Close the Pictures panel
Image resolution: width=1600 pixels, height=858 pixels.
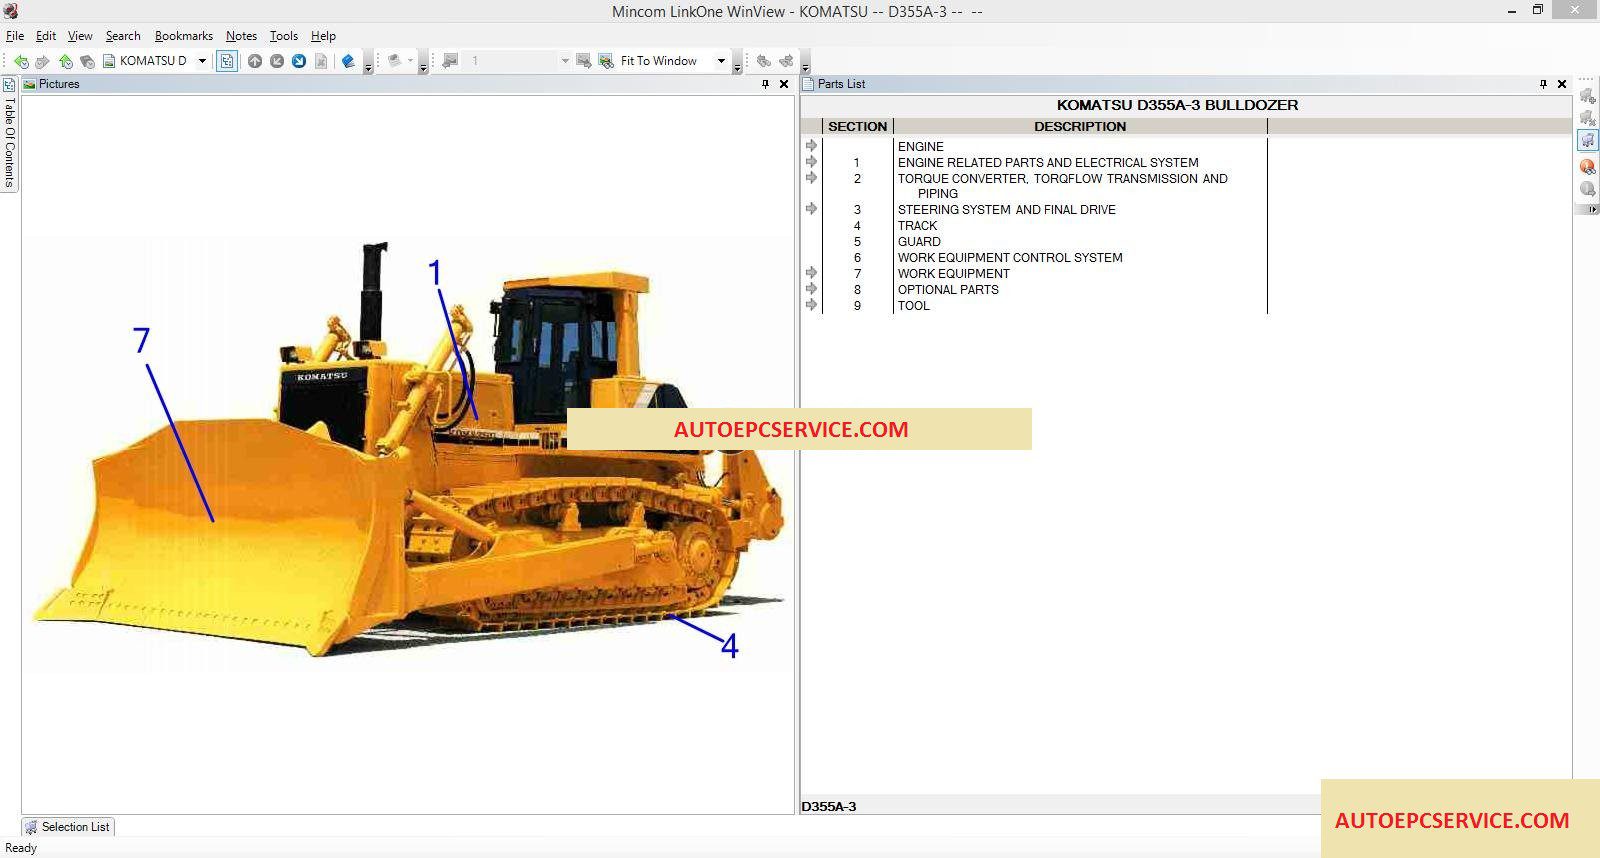click(784, 84)
